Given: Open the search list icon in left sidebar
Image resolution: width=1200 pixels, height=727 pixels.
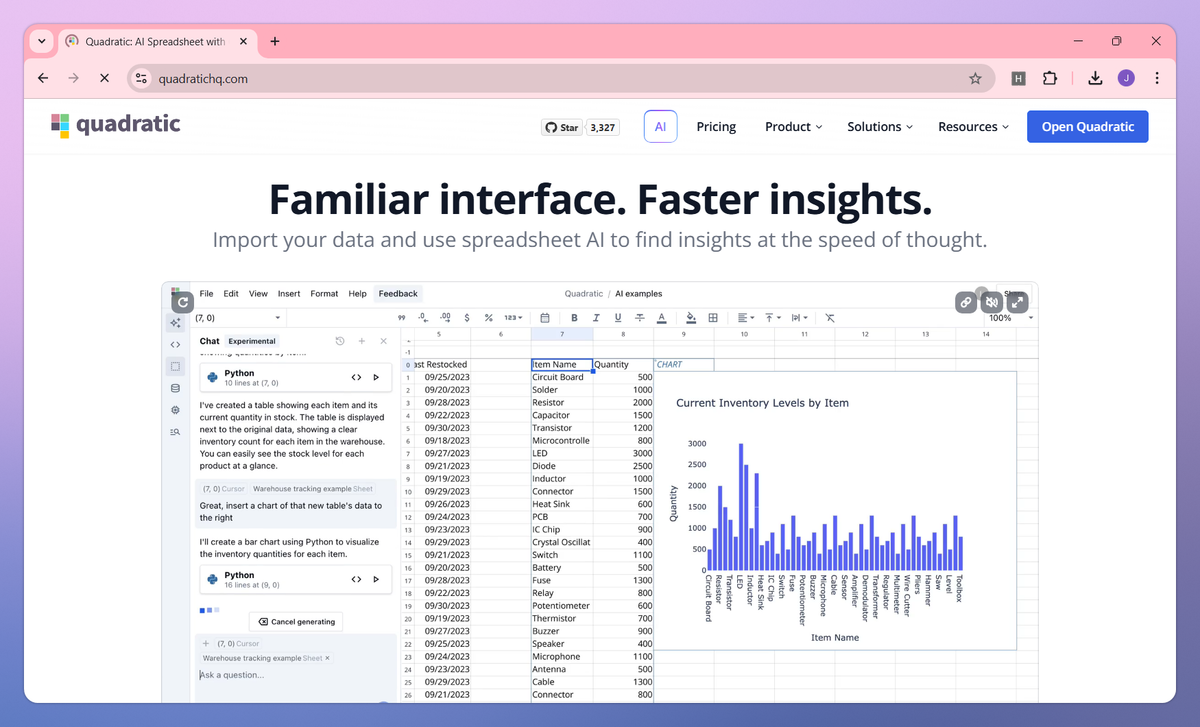Looking at the screenshot, I should (175, 432).
